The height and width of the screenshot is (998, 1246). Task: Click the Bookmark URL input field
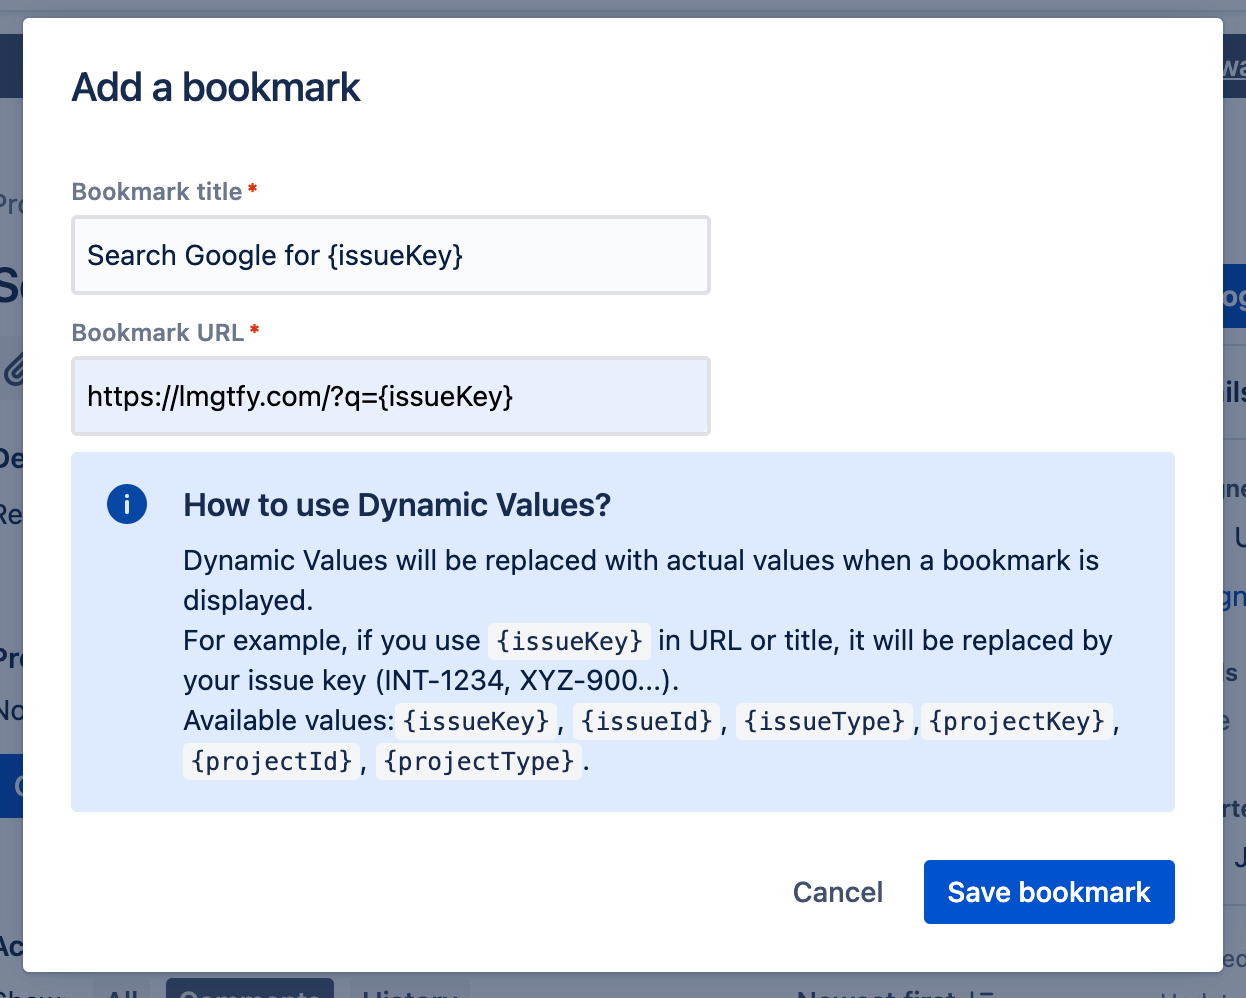(x=390, y=396)
